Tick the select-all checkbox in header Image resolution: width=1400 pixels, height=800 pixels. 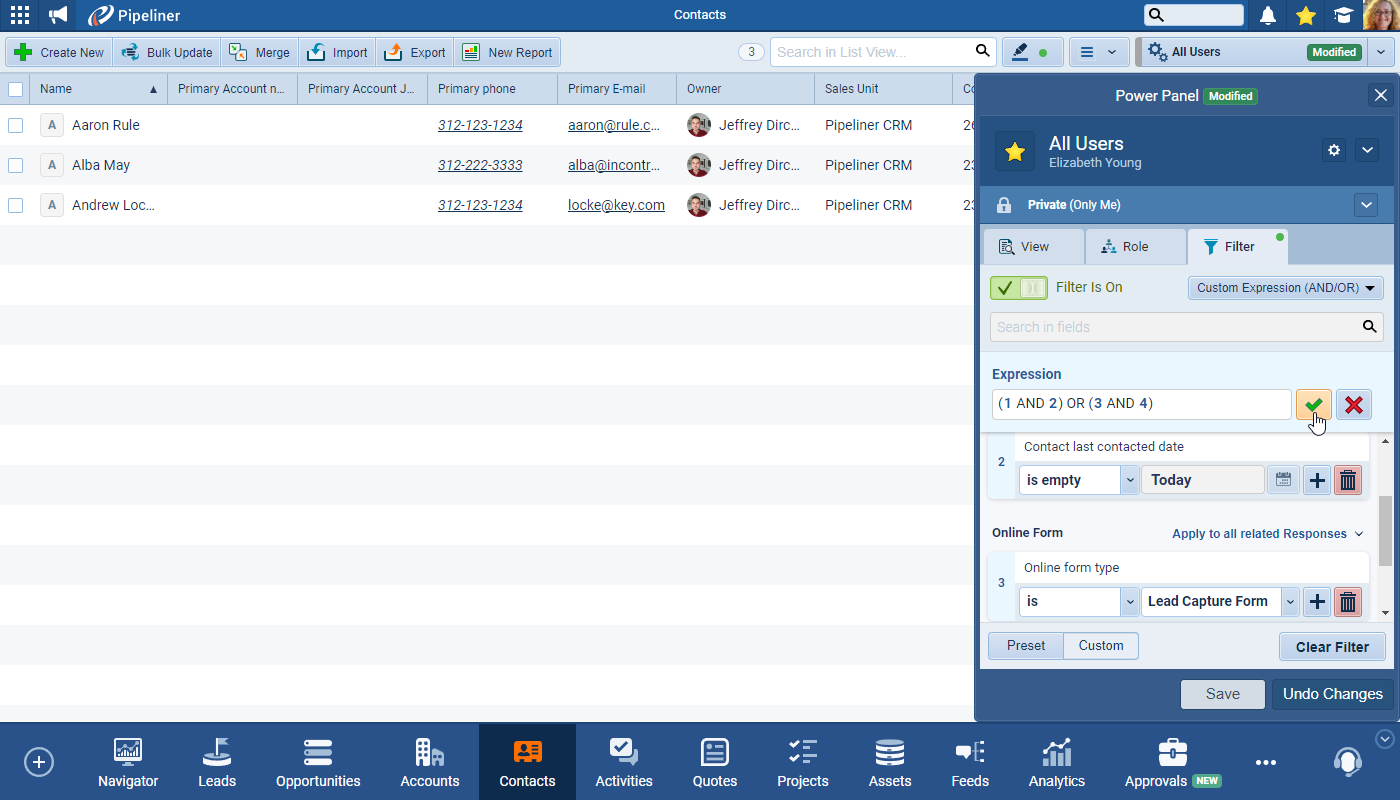pos(15,89)
